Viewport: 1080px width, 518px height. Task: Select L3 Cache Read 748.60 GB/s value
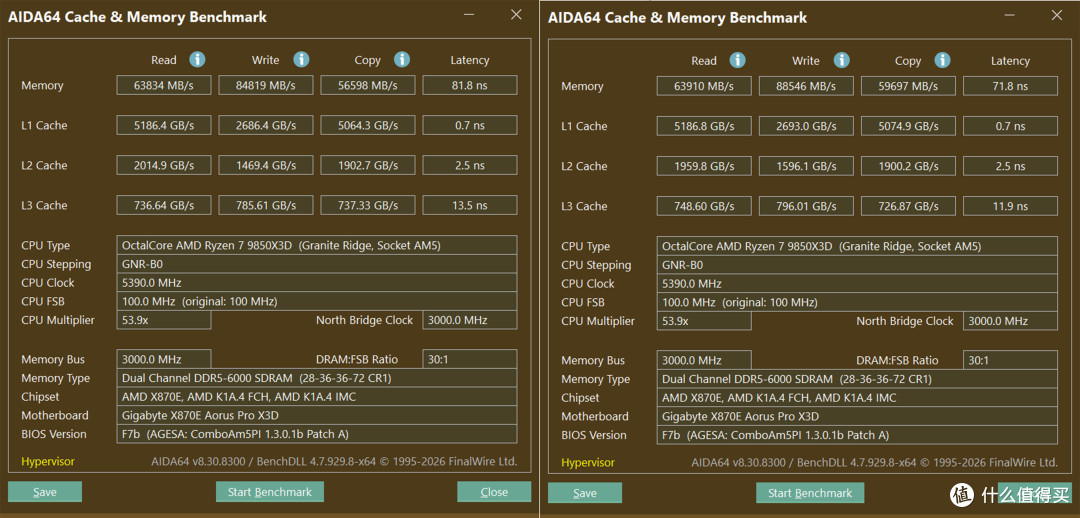pyautogui.click(x=704, y=206)
